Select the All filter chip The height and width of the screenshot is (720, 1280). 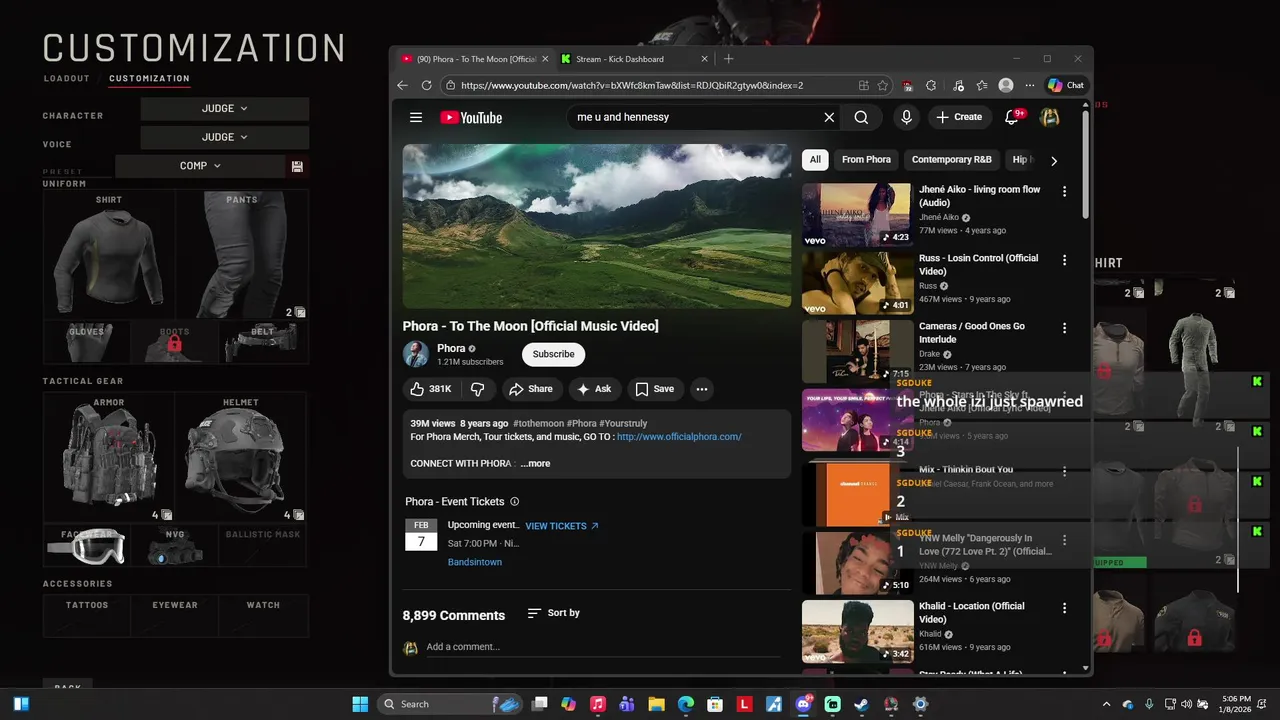point(815,160)
